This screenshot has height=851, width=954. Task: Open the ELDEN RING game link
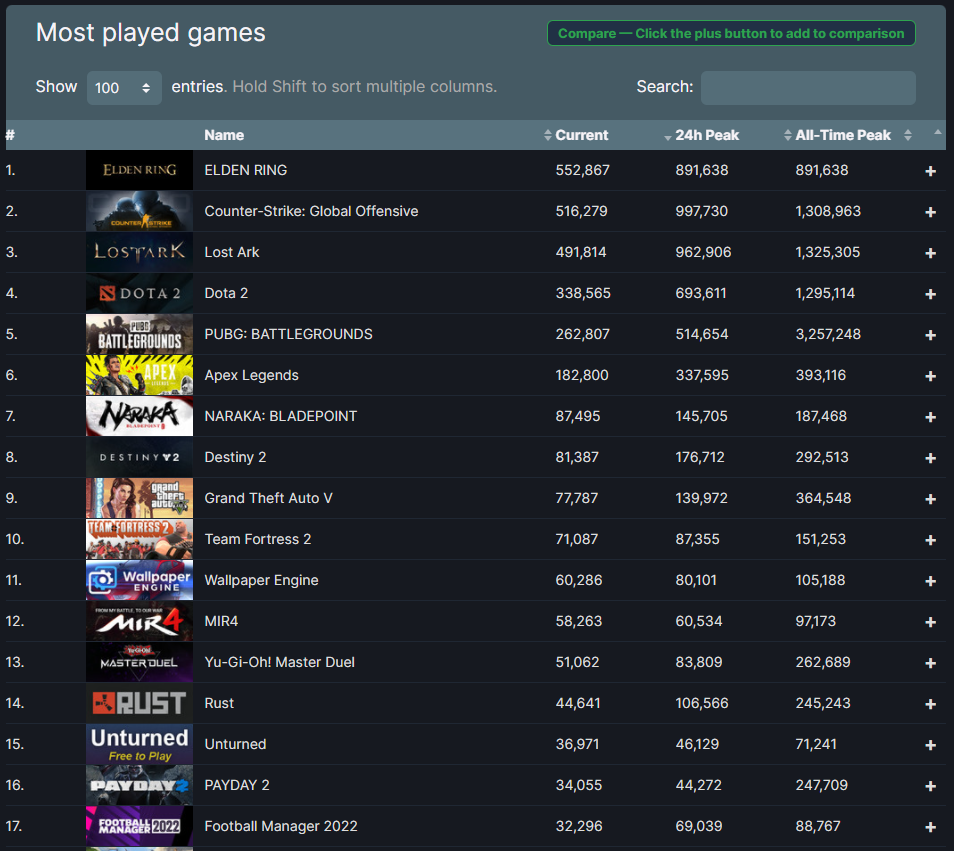point(246,170)
